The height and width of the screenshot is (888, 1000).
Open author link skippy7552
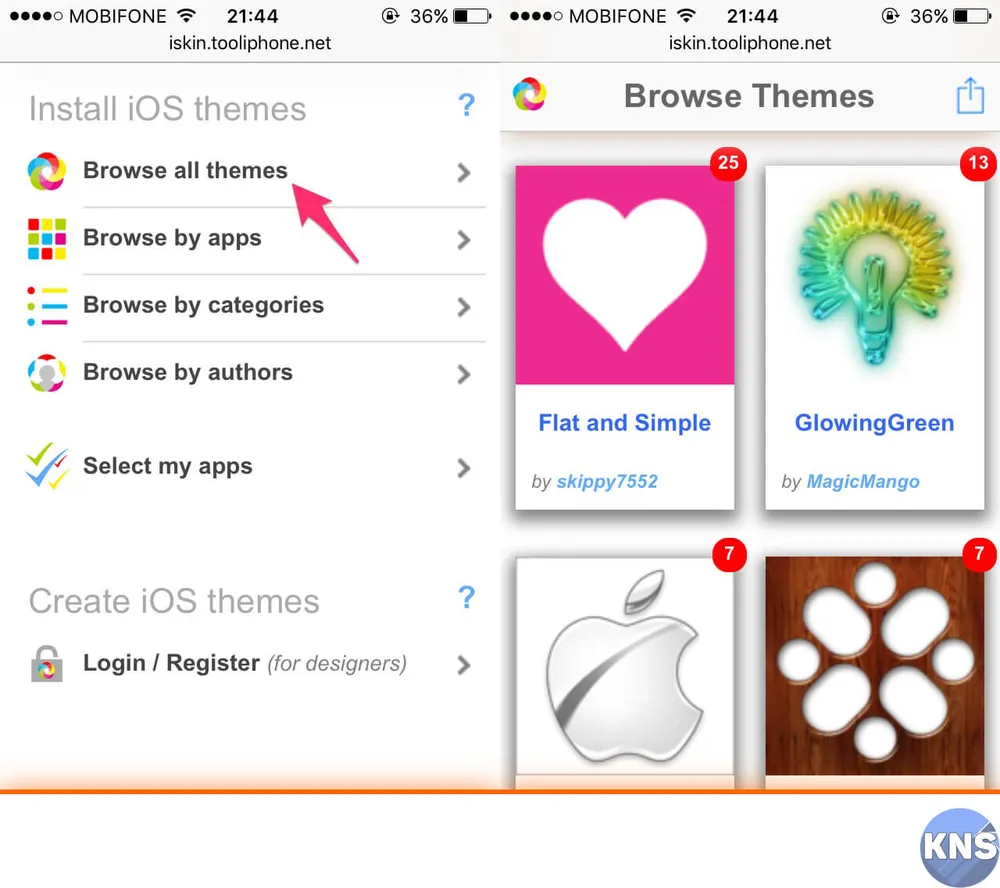tap(607, 482)
